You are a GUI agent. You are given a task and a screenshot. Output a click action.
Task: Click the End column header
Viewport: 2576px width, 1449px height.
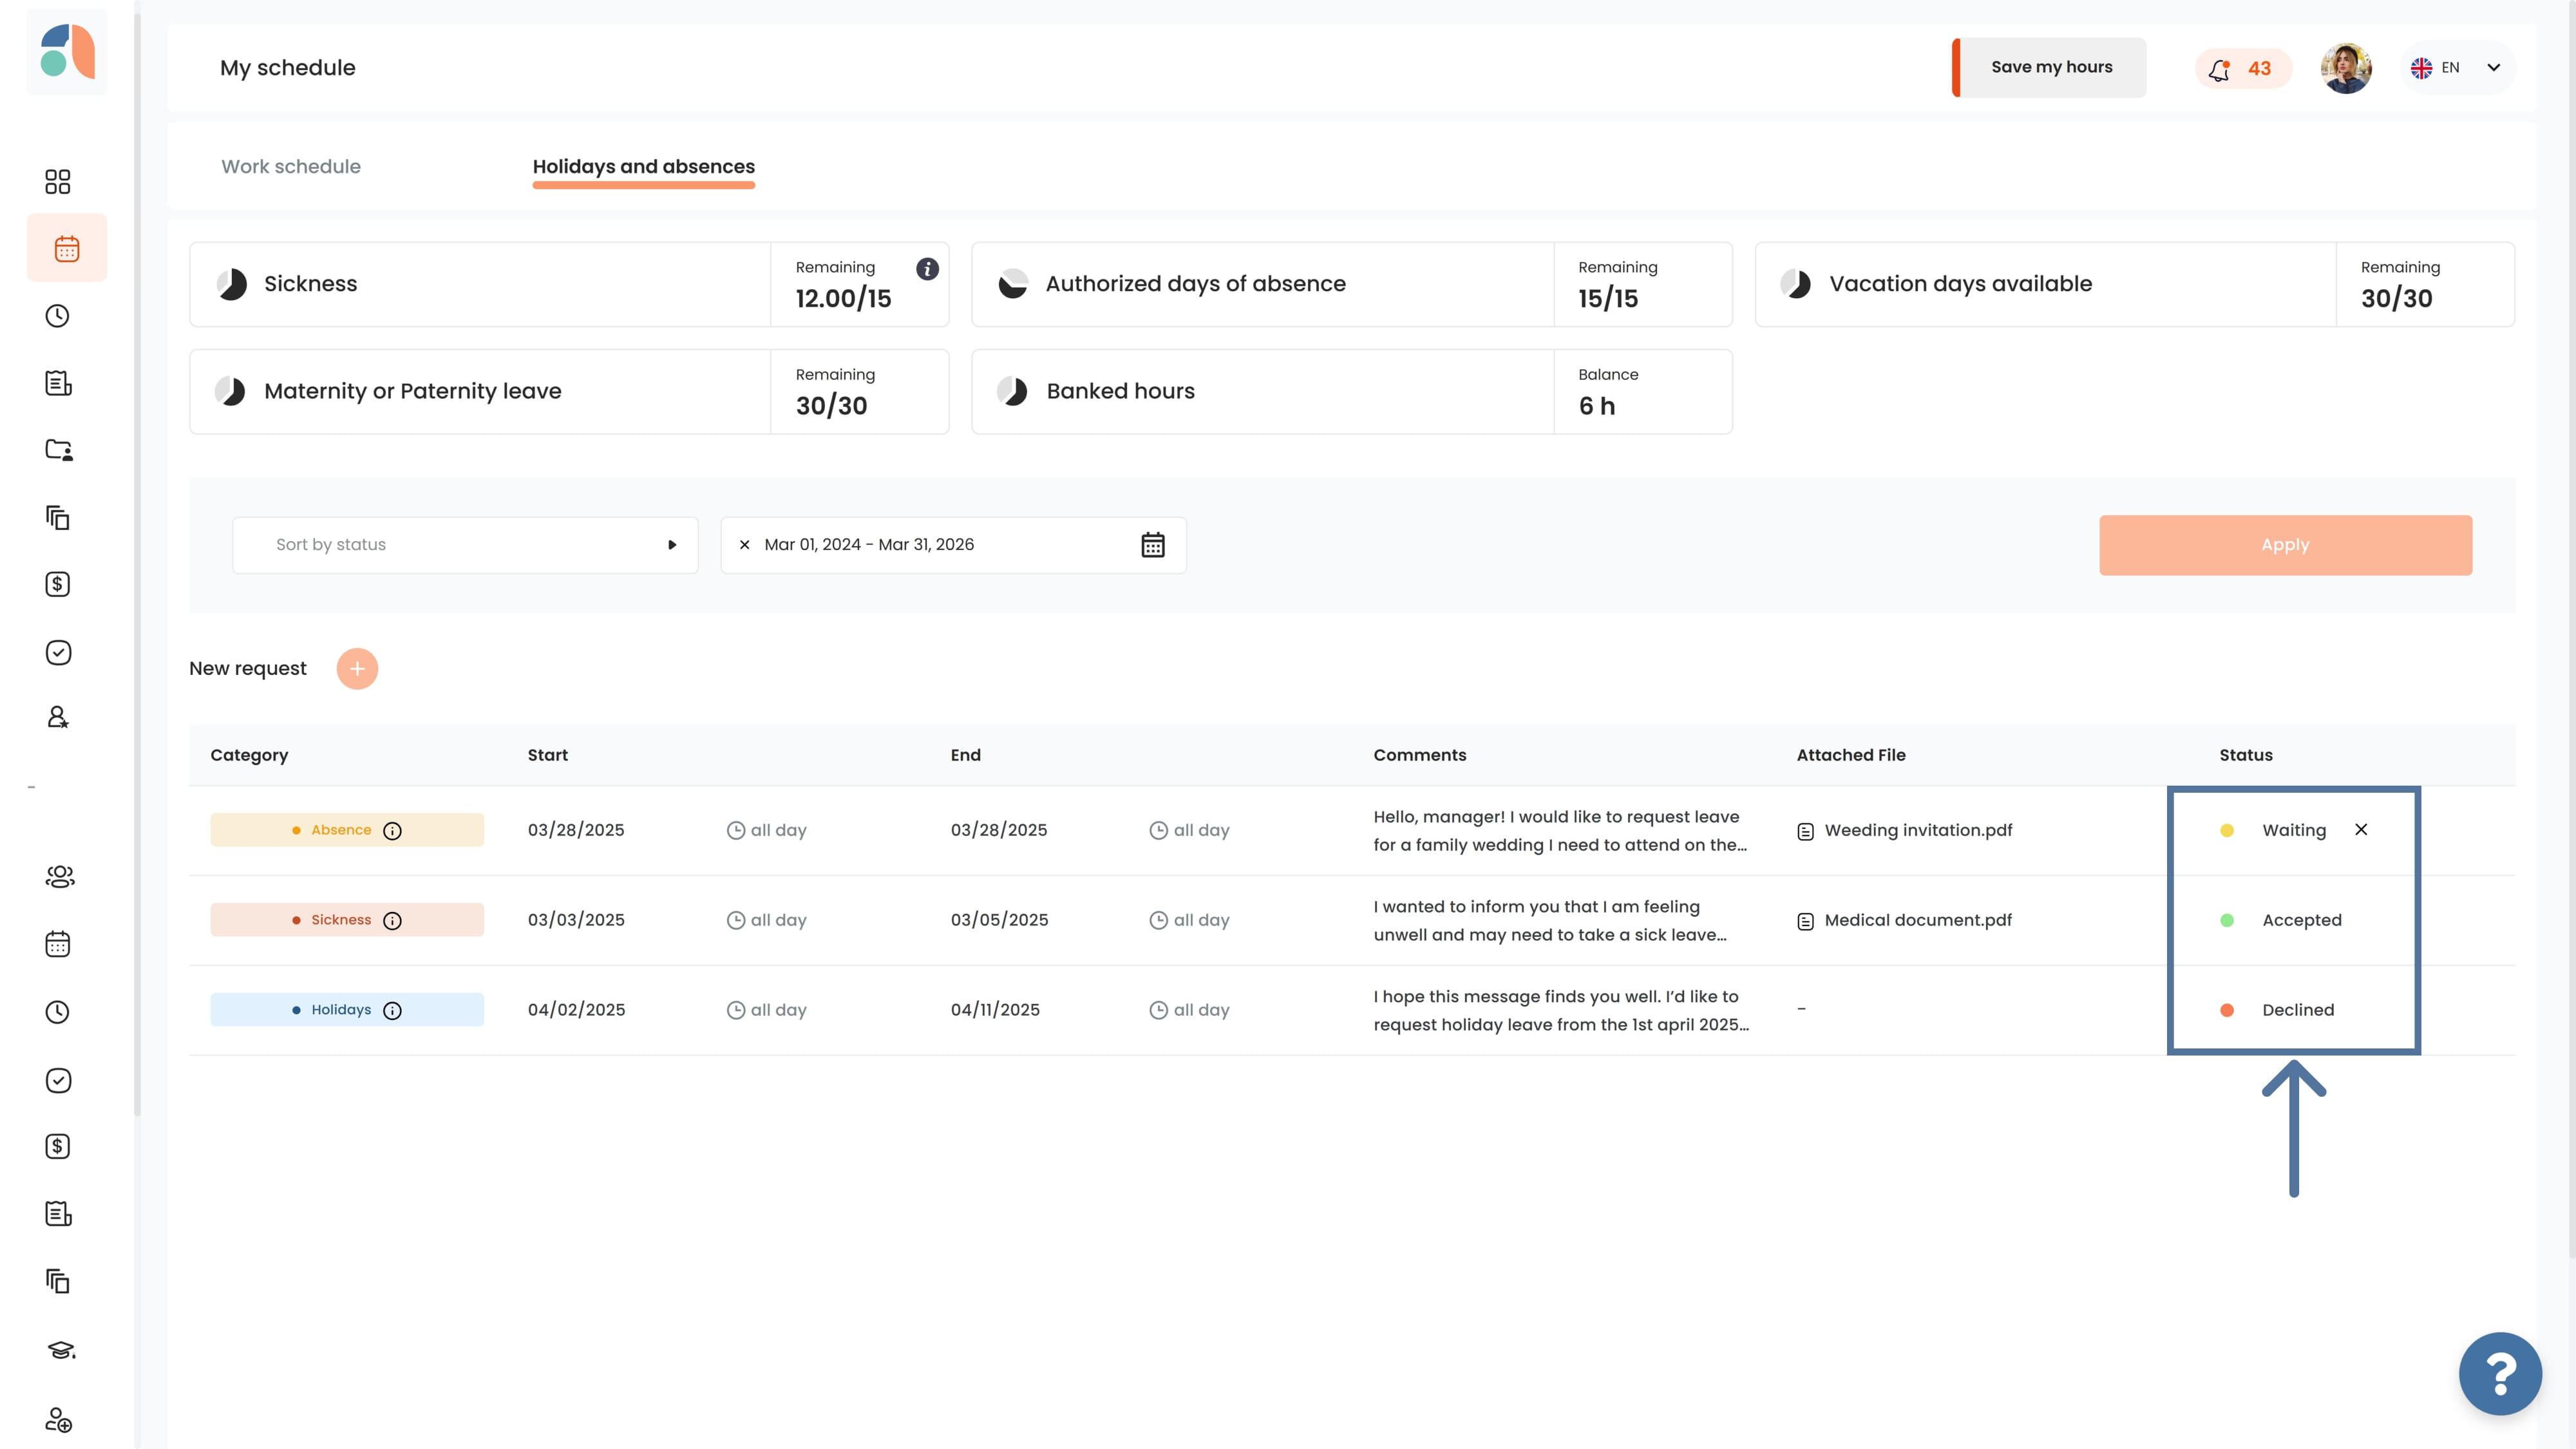coord(965,755)
